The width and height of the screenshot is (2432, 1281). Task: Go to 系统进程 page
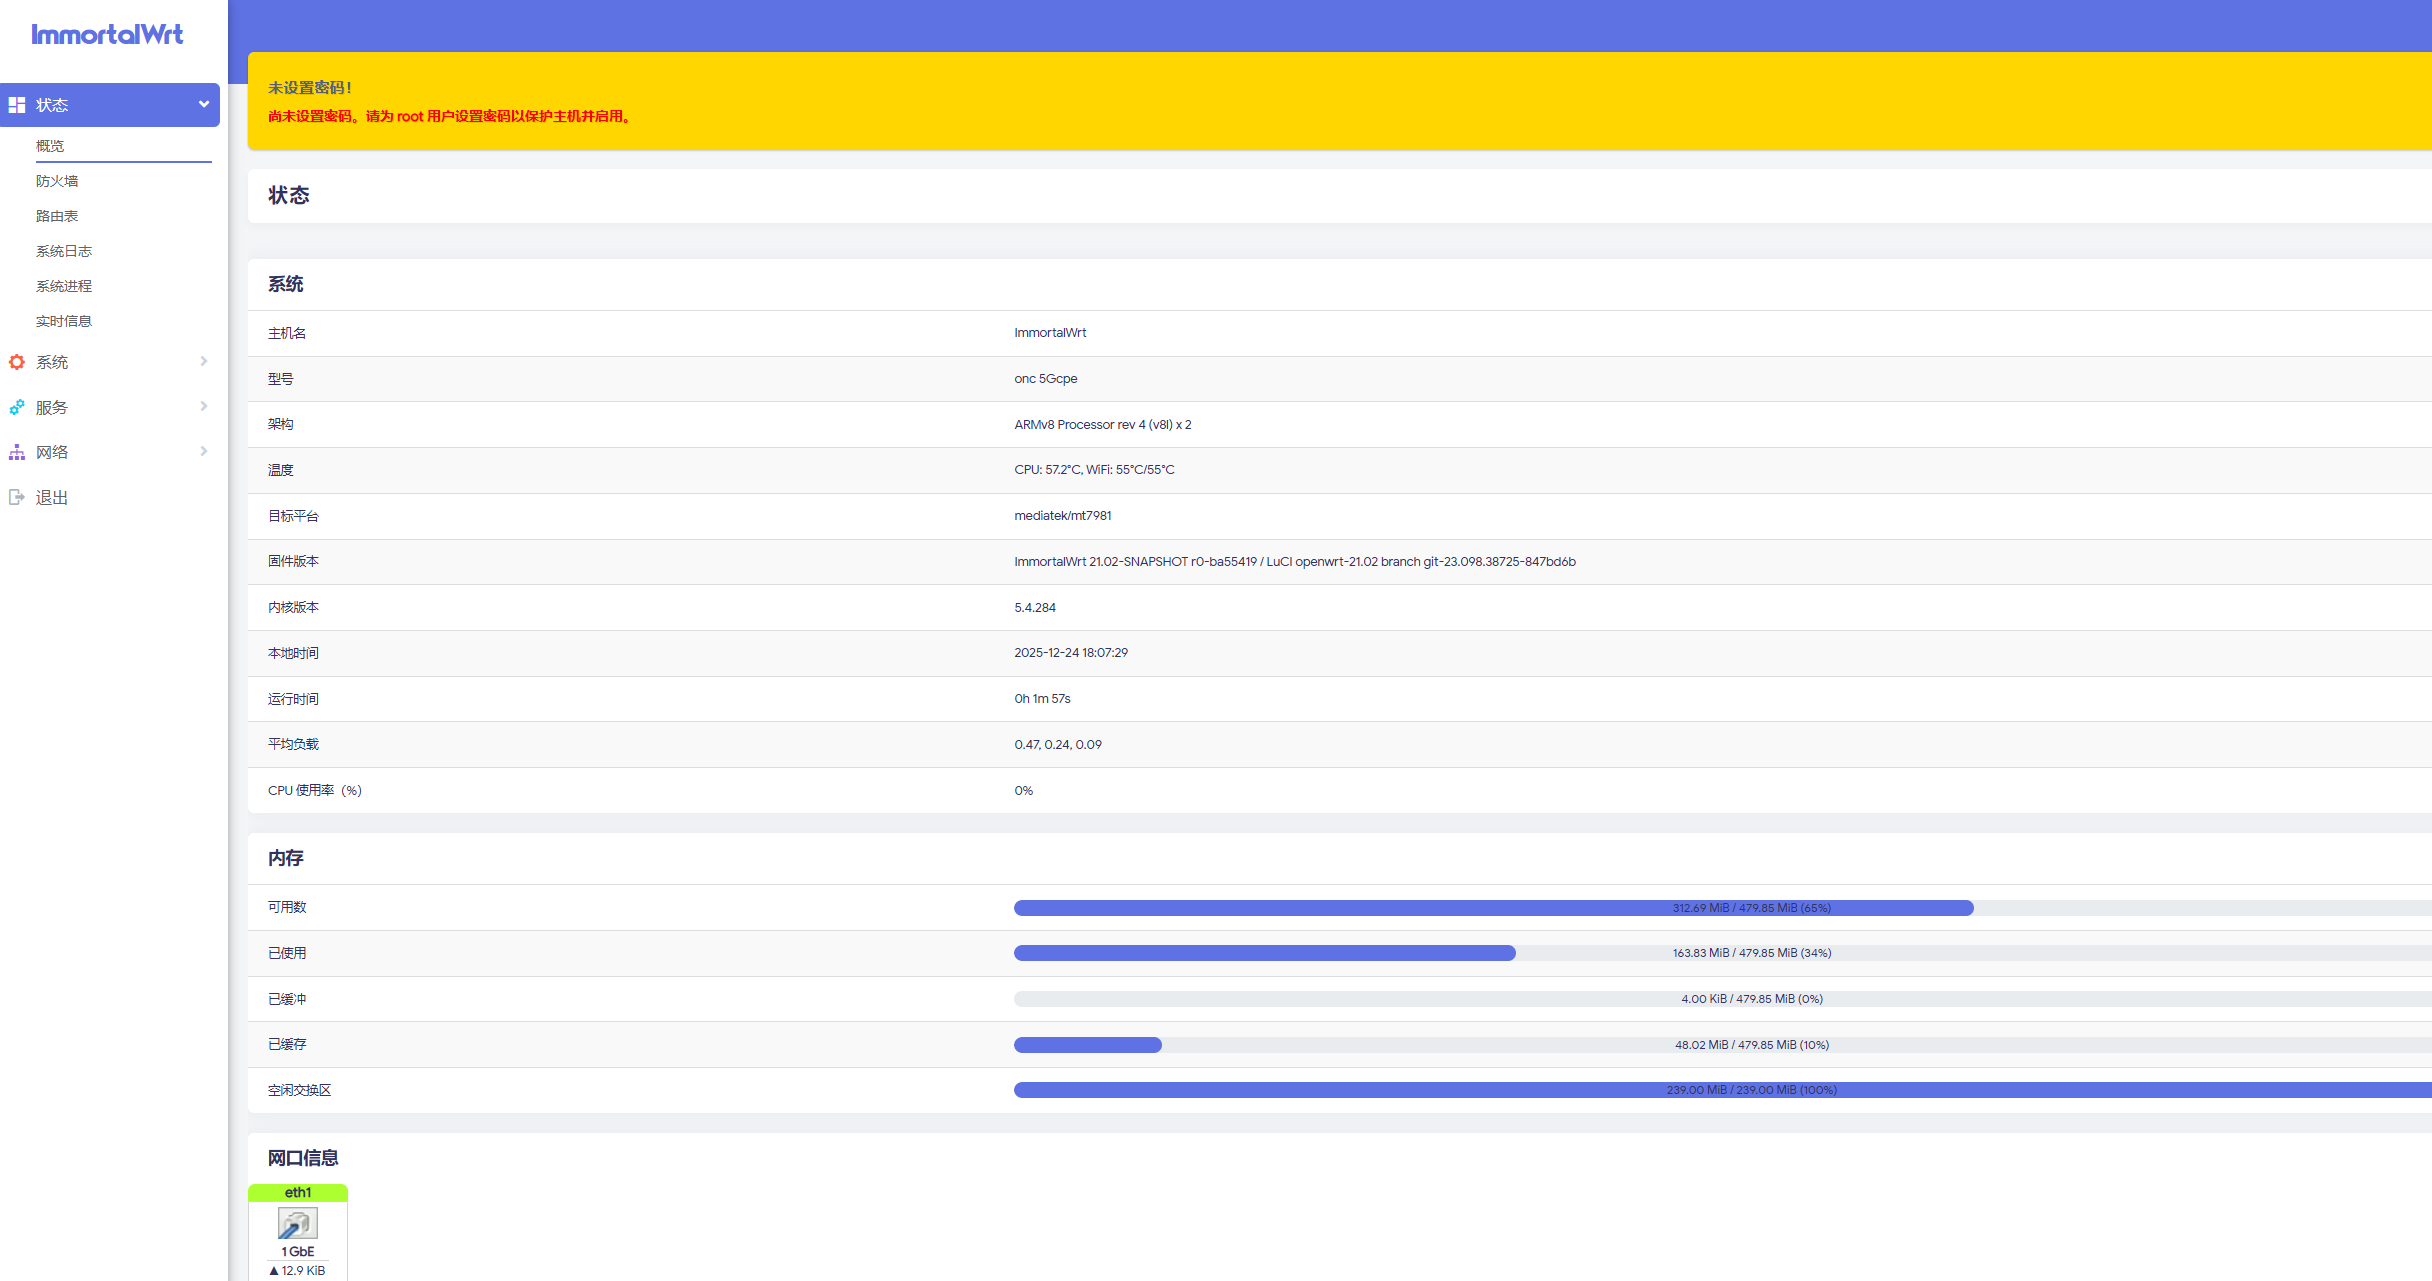[64, 286]
